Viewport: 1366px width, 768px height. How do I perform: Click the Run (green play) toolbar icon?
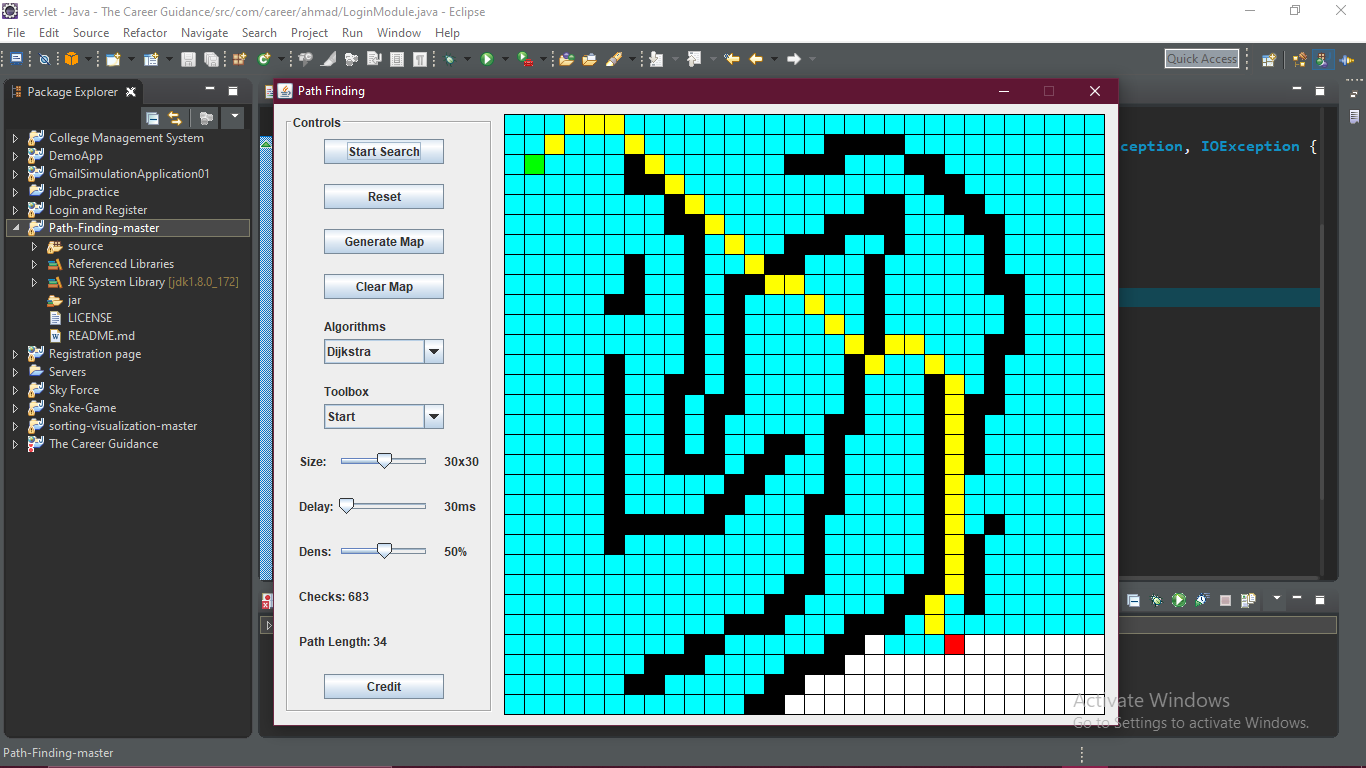487,59
